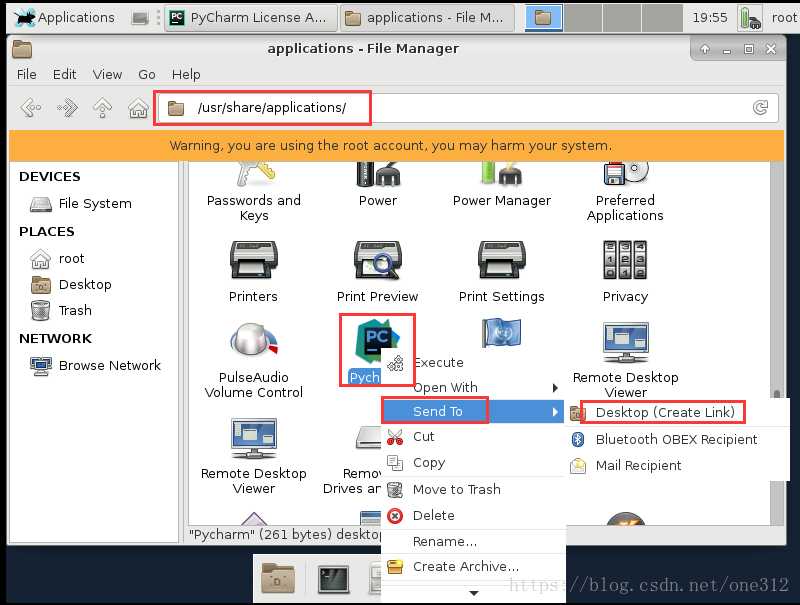The height and width of the screenshot is (605, 800).
Task: Click the show desktop panel icon
Action: pyautogui.click(x=140, y=18)
